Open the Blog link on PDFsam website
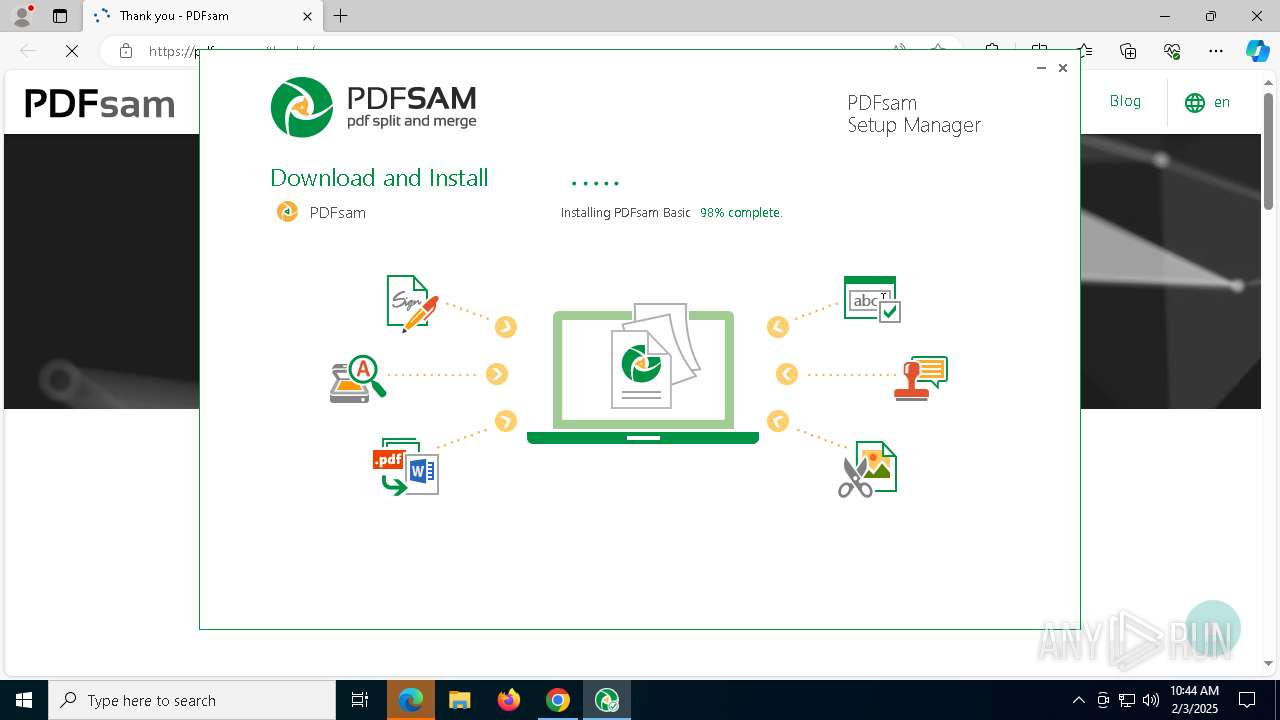The height and width of the screenshot is (720, 1280). [1125, 101]
